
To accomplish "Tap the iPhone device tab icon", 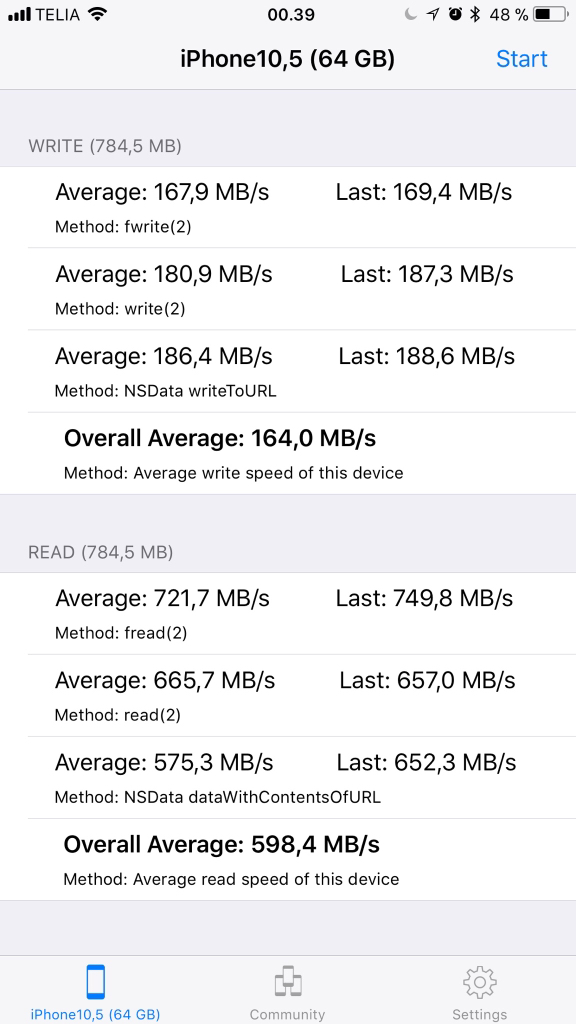I will pyautogui.click(x=95, y=982).
